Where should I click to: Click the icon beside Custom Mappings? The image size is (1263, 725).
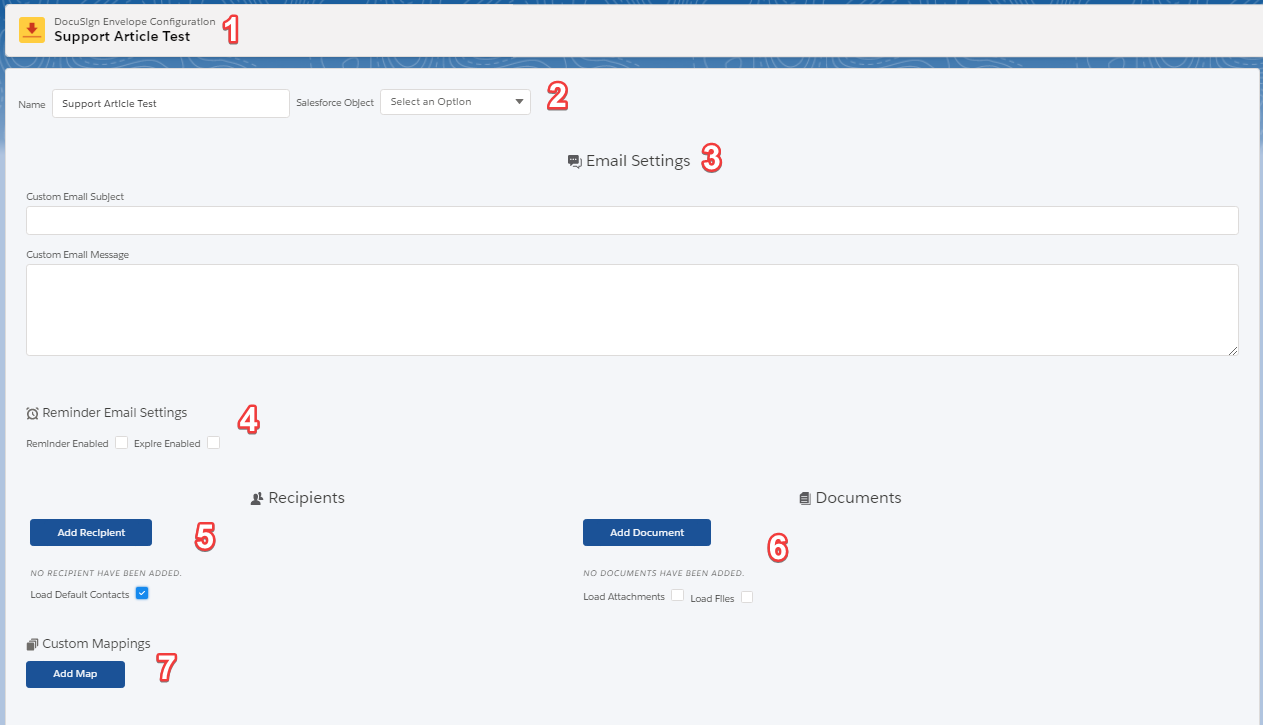coord(31,643)
